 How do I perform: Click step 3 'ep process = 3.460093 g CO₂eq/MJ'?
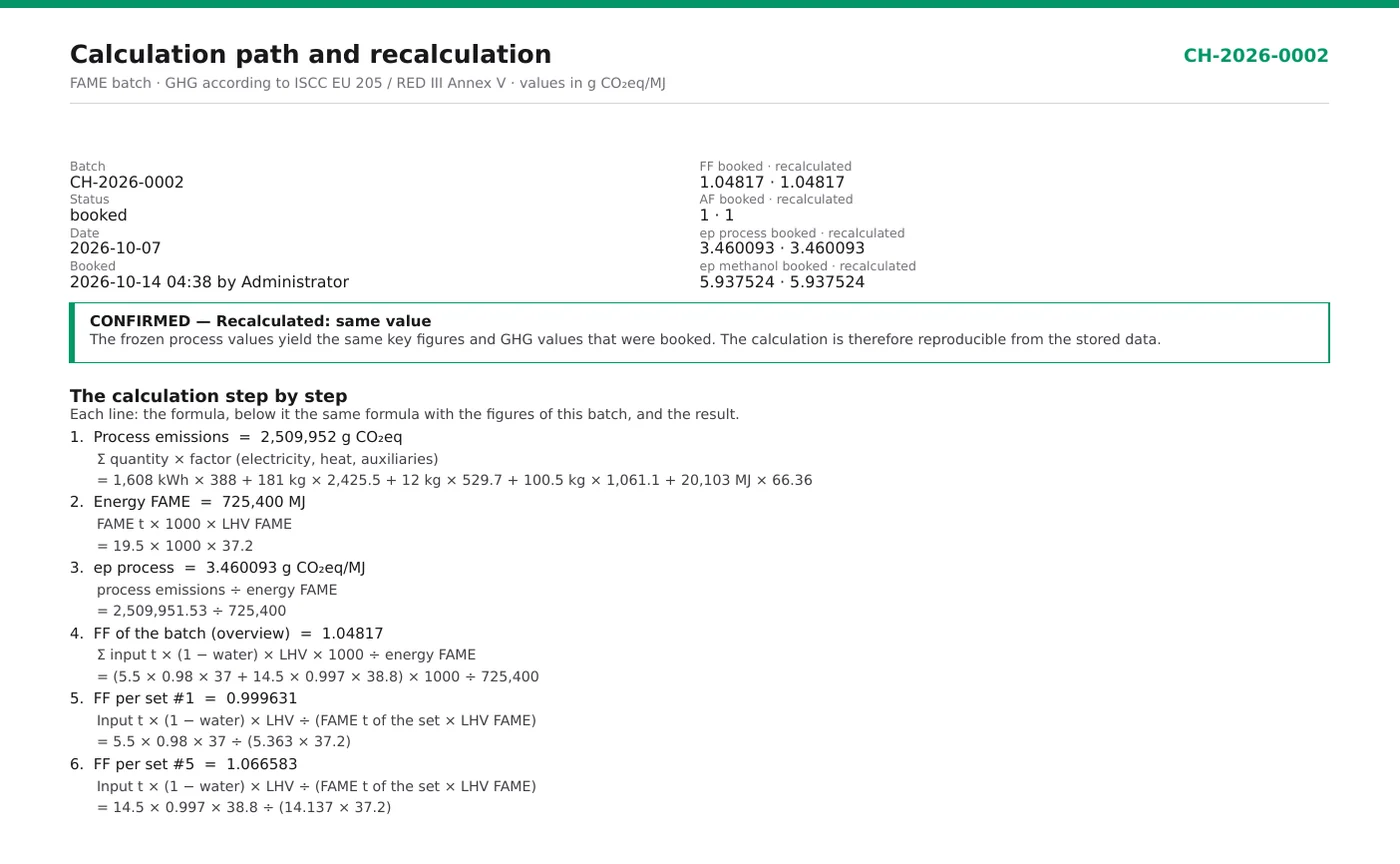[218, 568]
